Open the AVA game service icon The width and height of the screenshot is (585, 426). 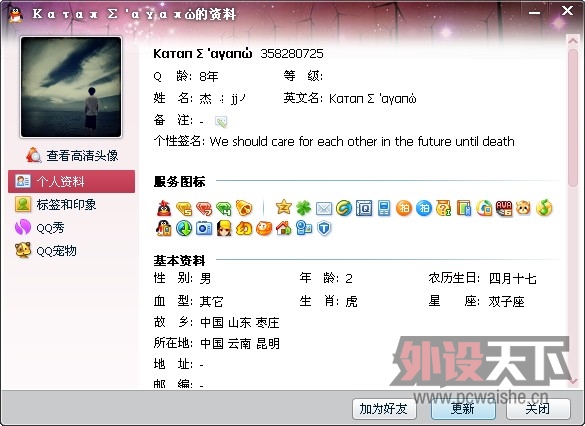pos(504,208)
